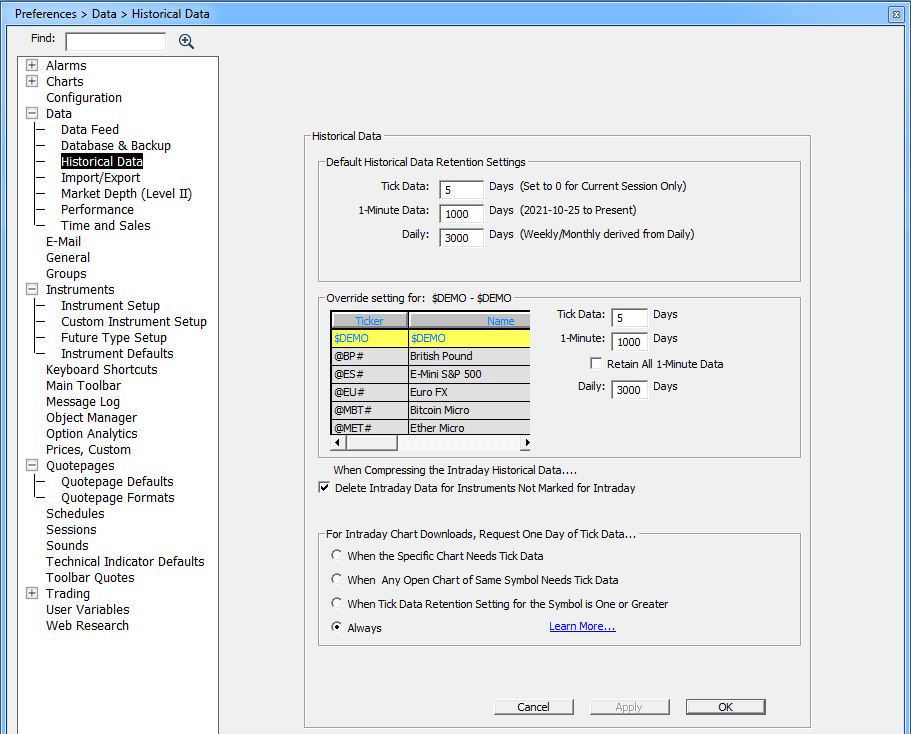The image size is (911, 734).
Task: Click the default Tick Data days field
Action: click(x=460, y=189)
